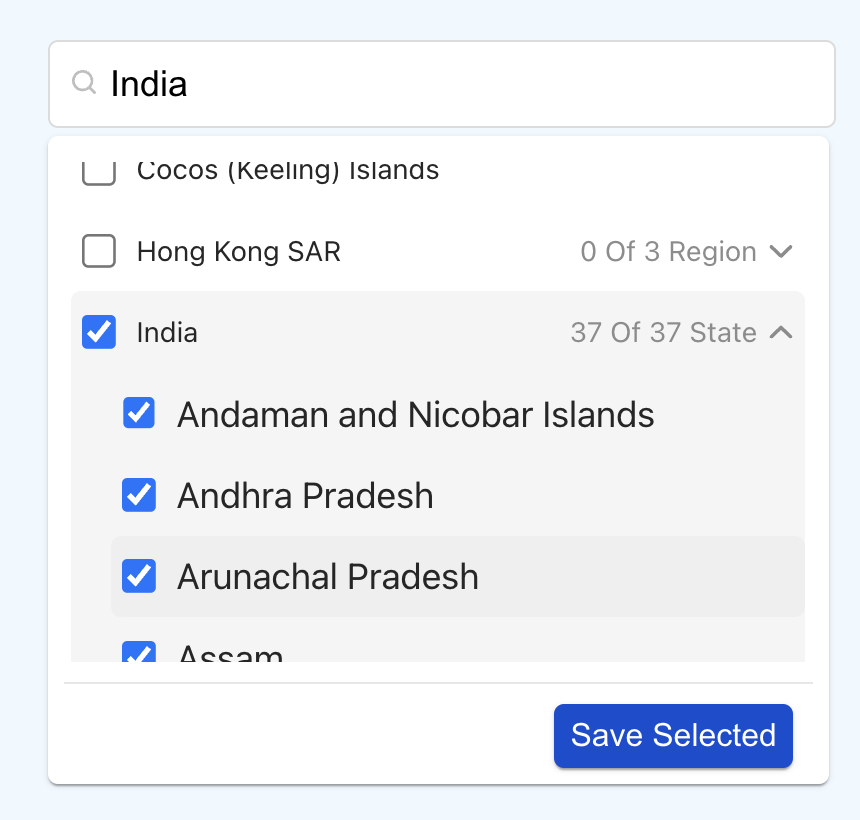
Task: Untick the Andhra Pradesh checkbox
Action: (139, 495)
